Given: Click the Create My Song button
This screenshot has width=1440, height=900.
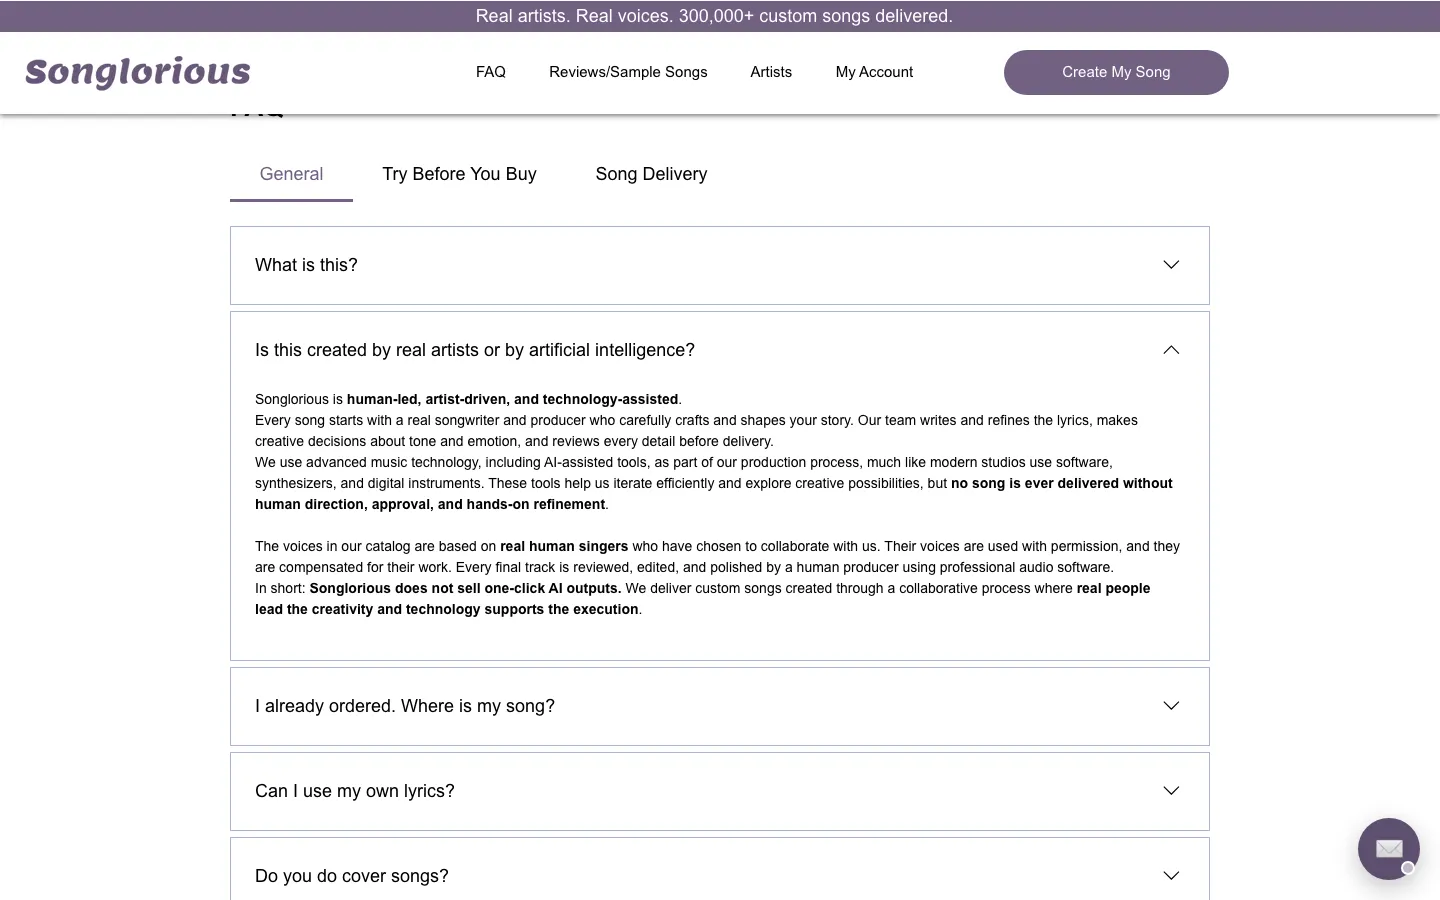Looking at the screenshot, I should (1116, 72).
